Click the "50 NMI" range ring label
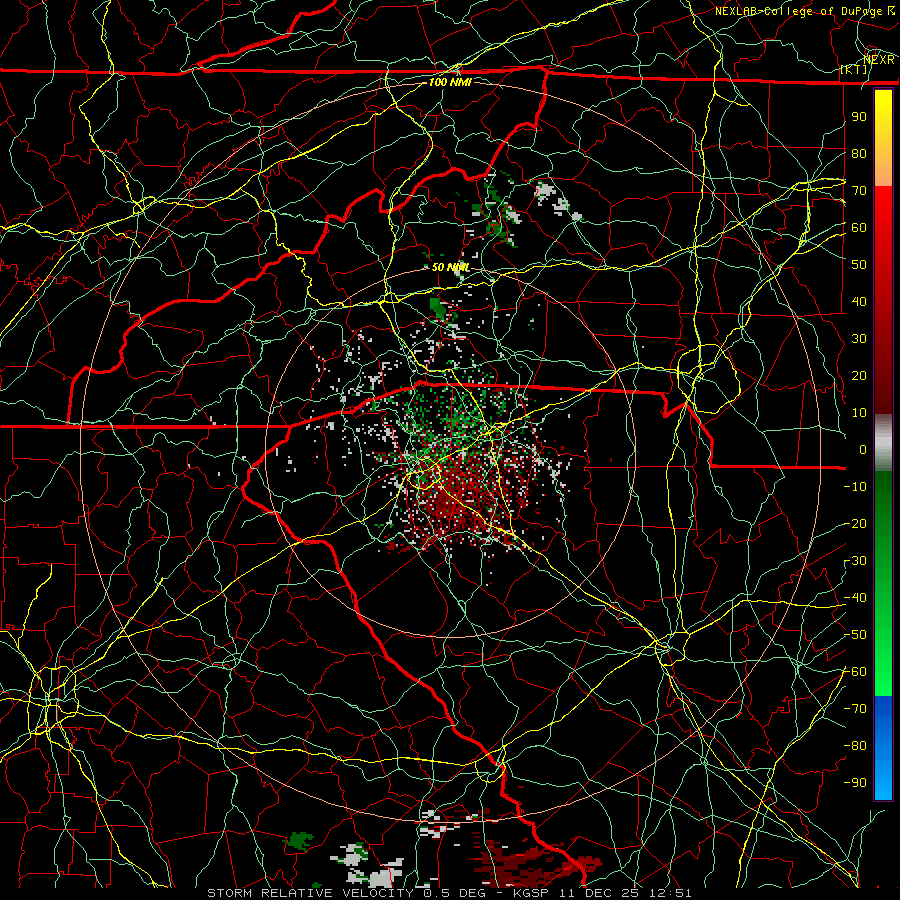 point(451,267)
